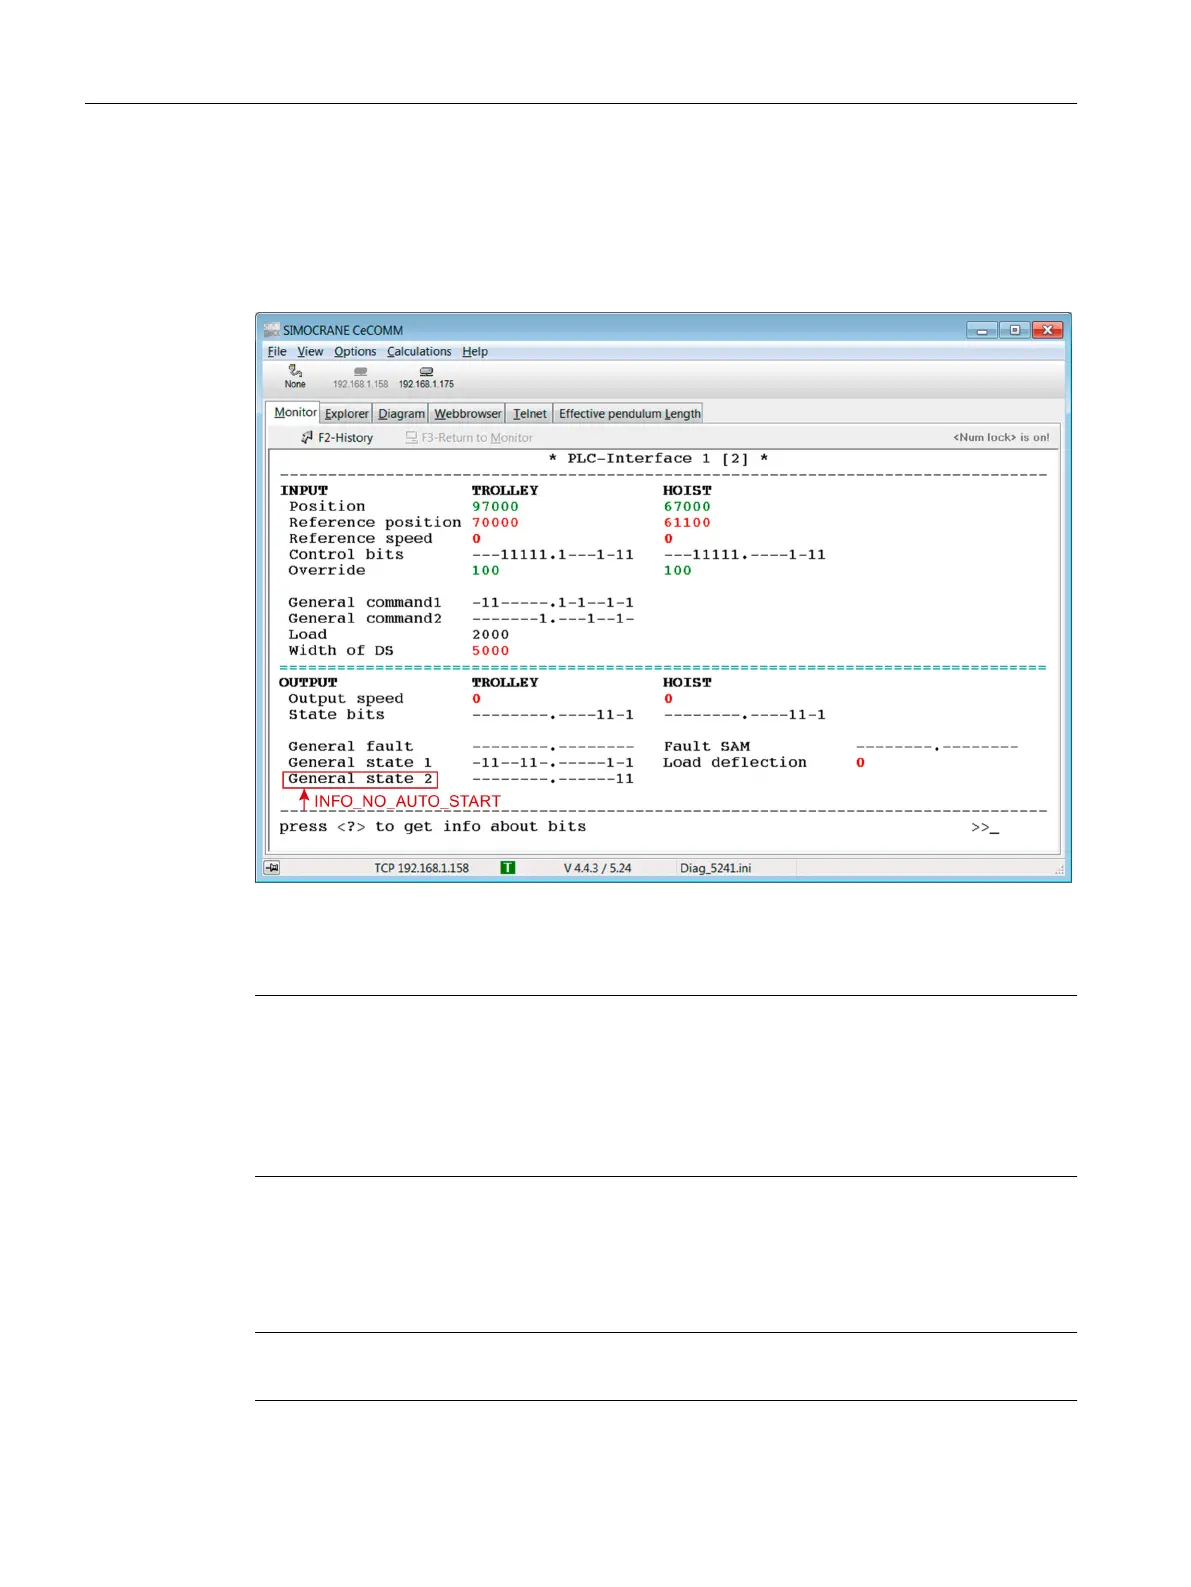The width and height of the screenshot is (1191, 1587).
Task: Click the hoist Control bits value
Action: [745, 555]
